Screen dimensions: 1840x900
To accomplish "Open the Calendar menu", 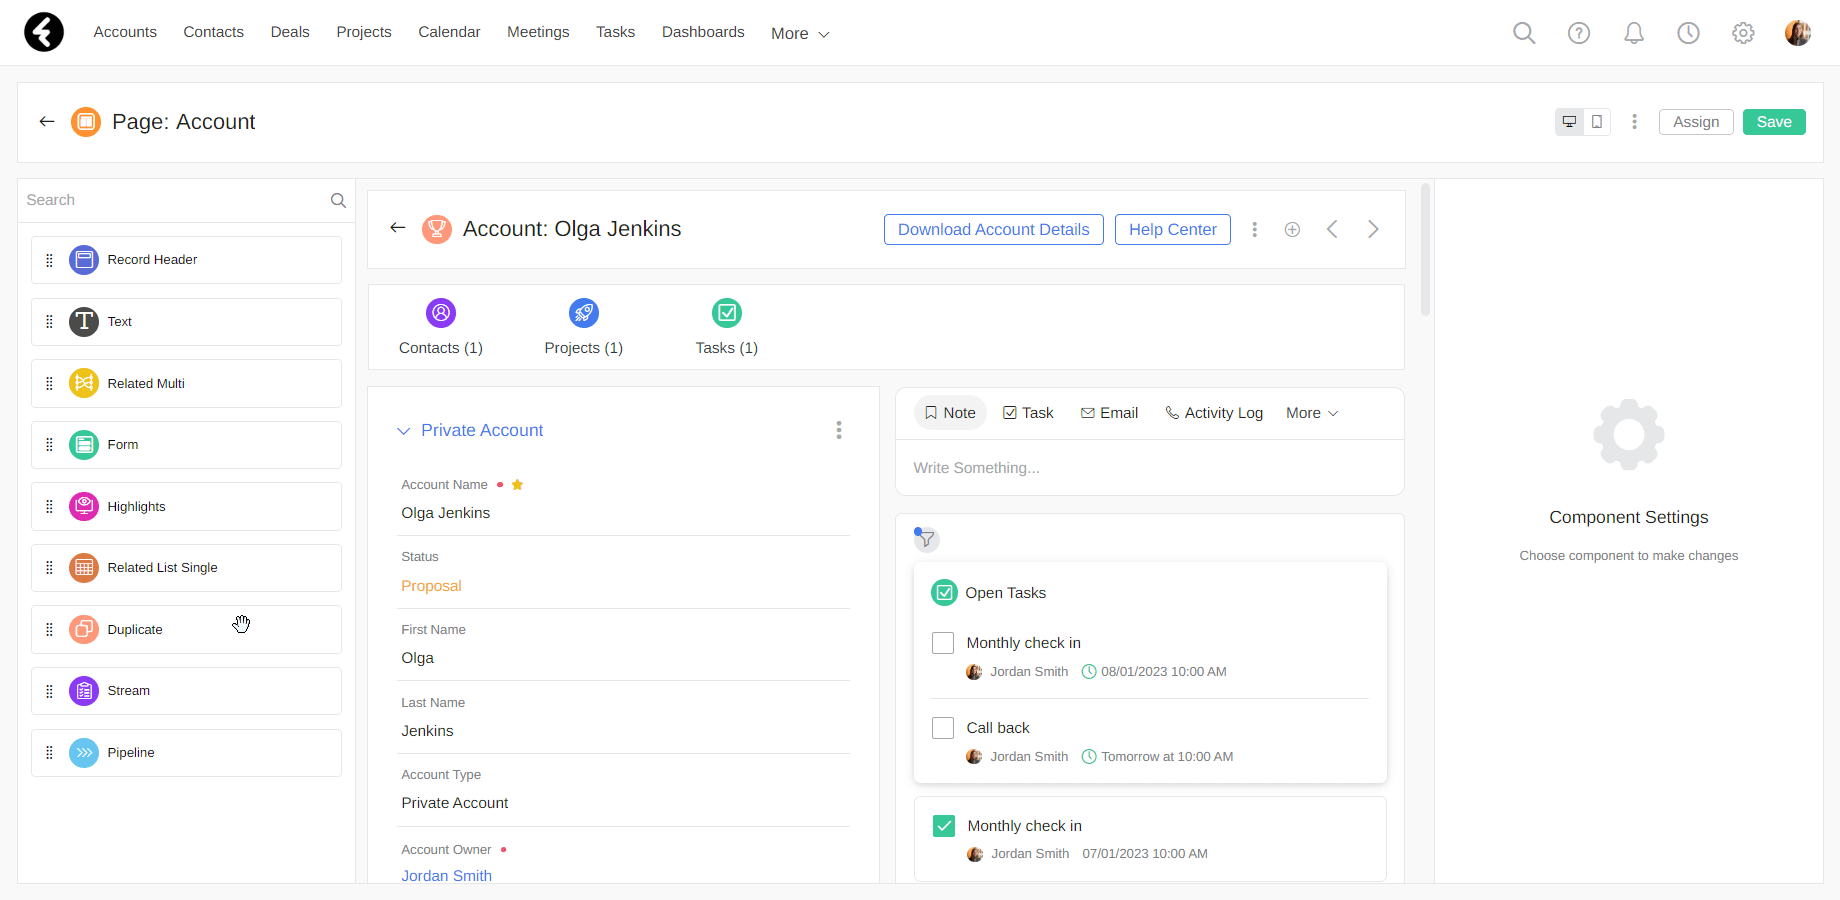I will tap(449, 32).
